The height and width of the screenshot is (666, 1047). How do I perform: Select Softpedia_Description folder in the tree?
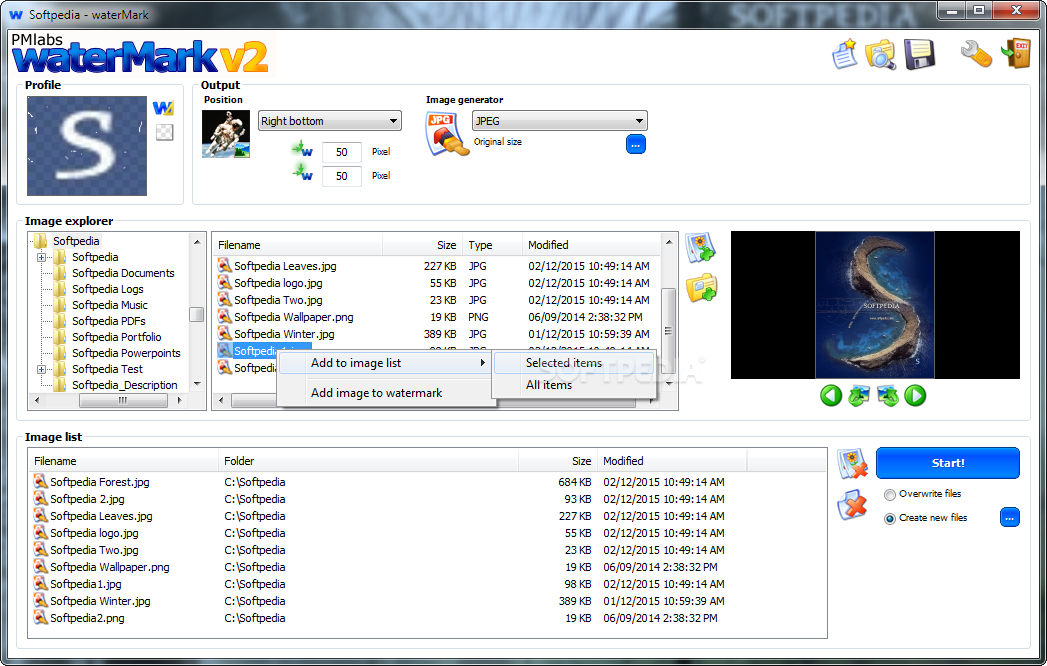tap(125, 385)
